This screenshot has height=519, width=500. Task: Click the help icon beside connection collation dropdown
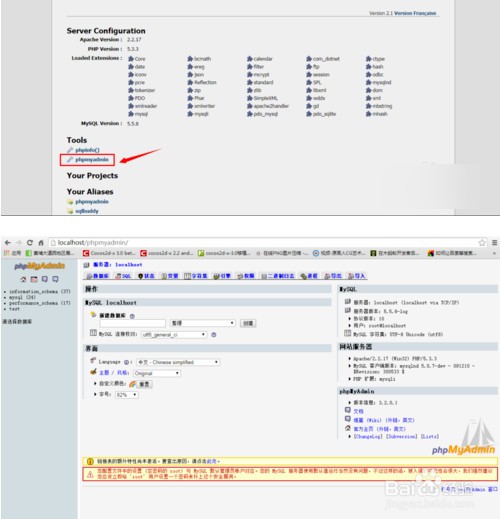(x=214, y=335)
